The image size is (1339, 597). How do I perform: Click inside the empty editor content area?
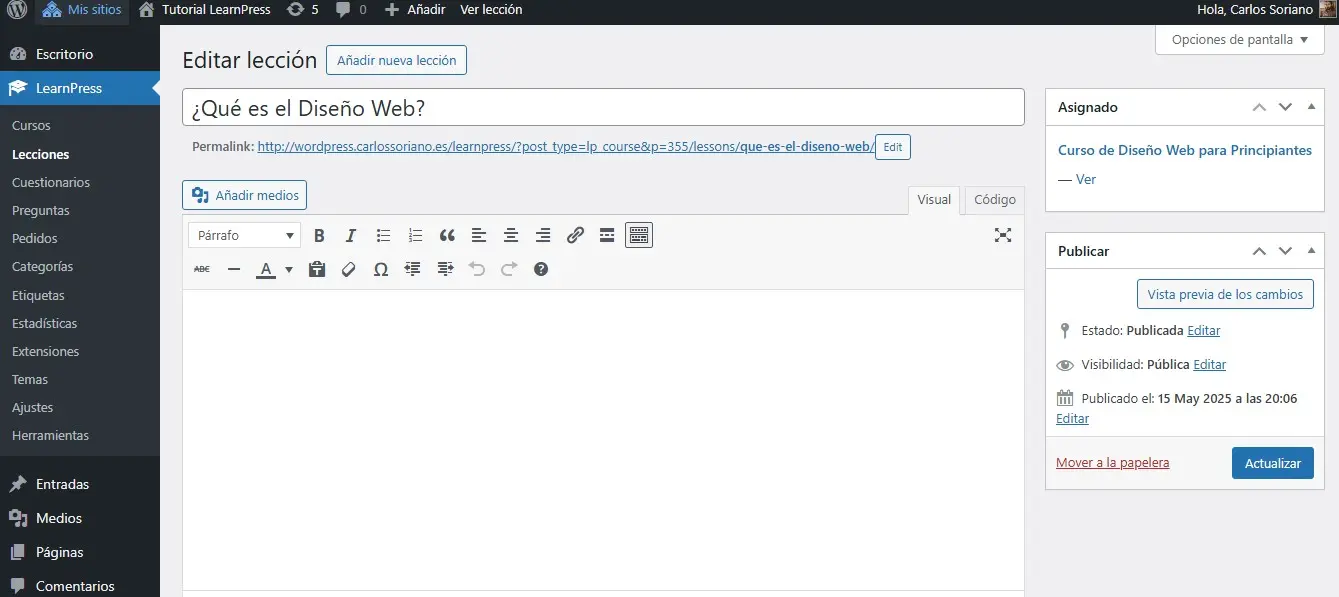point(603,440)
